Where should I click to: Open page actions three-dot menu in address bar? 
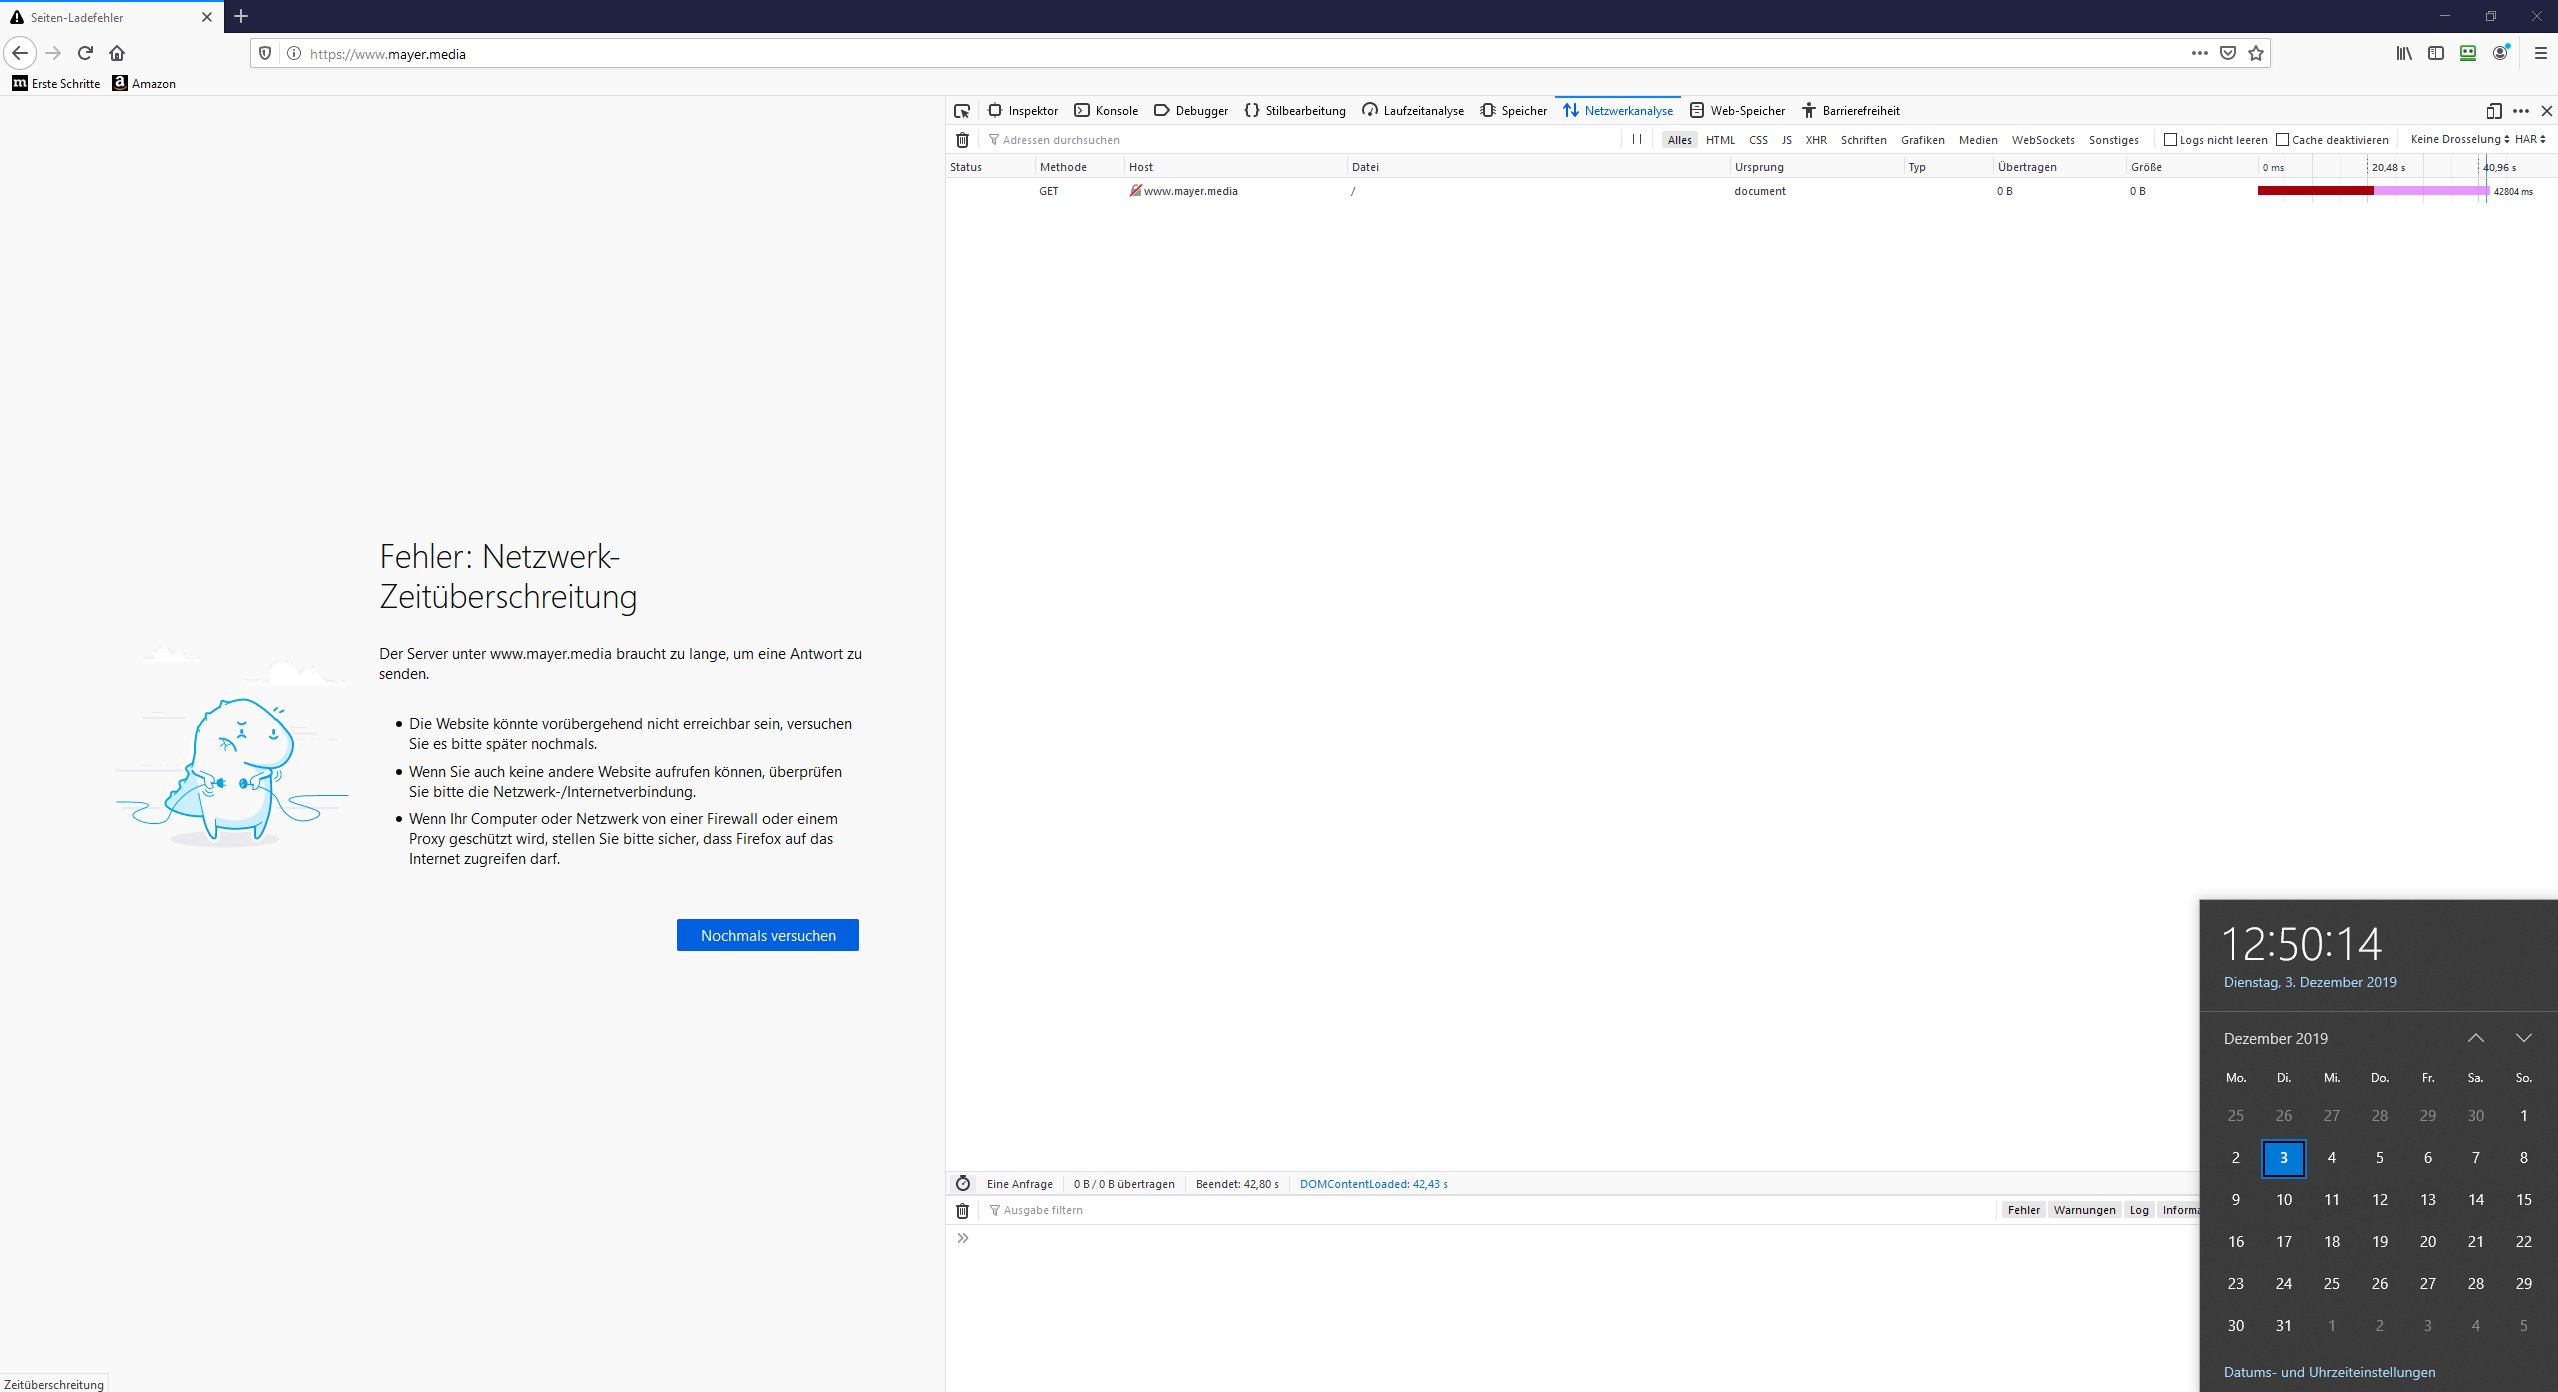(2199, 53)
